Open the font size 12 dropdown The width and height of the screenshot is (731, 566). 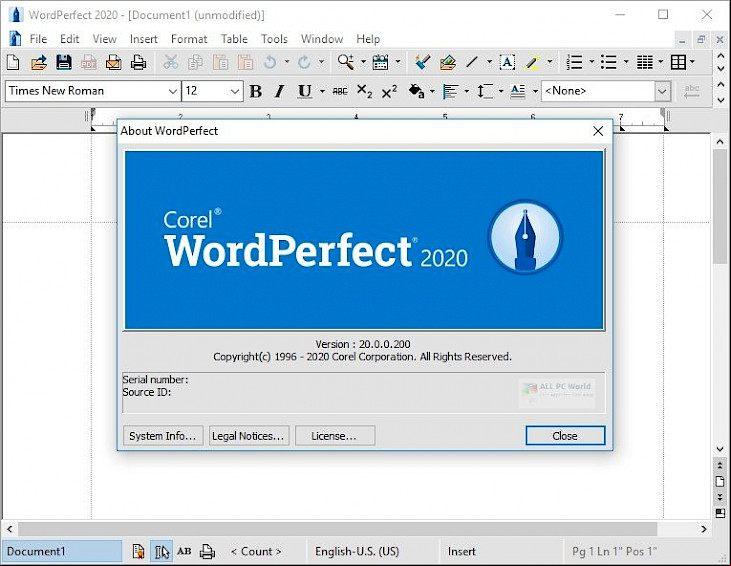(x=235, y=91)
